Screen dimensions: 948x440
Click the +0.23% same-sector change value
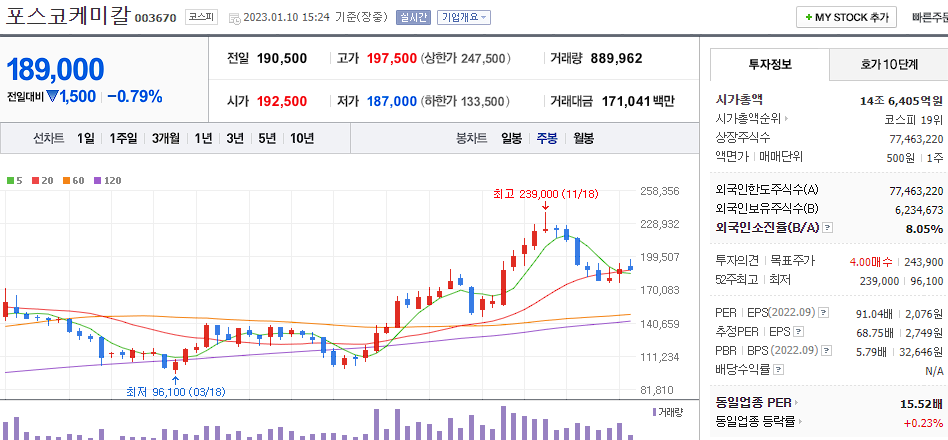click(x=923, y=422)
